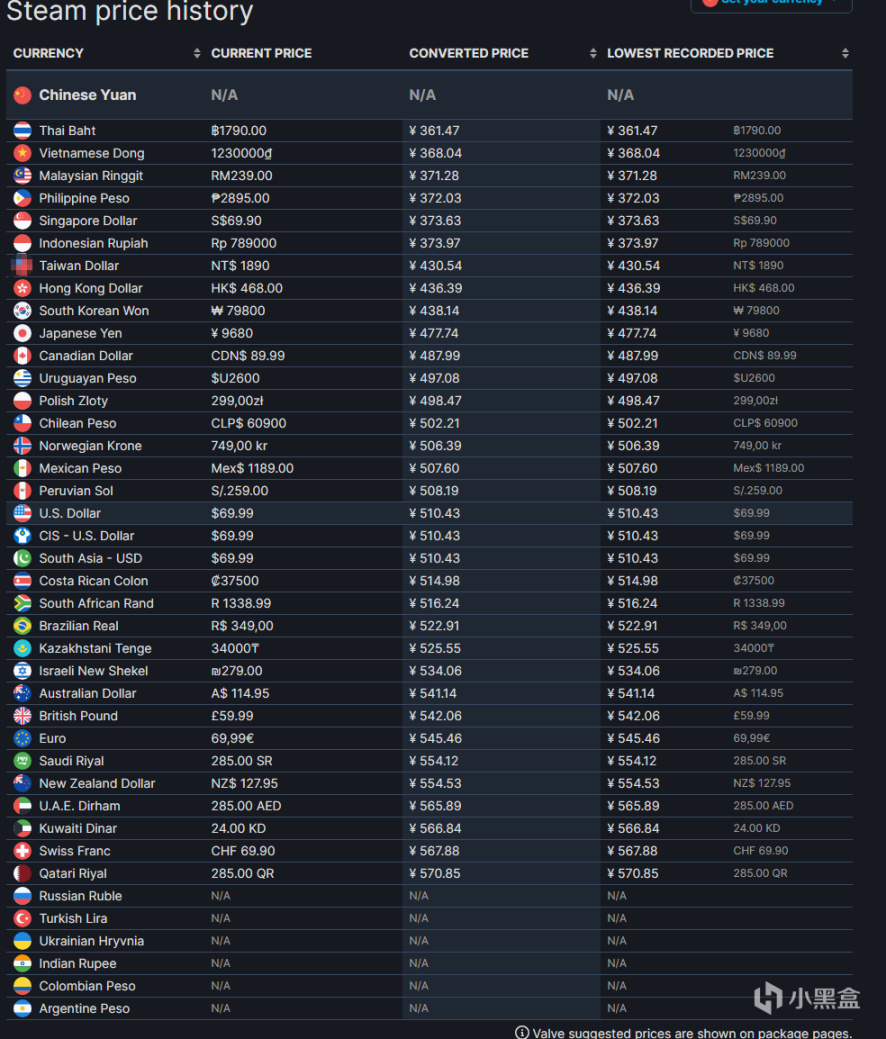Select the Ukrainian Hryvnia currency name
Image resolution: width=886 pixels, height=1039 pixels.
[91, 942]
